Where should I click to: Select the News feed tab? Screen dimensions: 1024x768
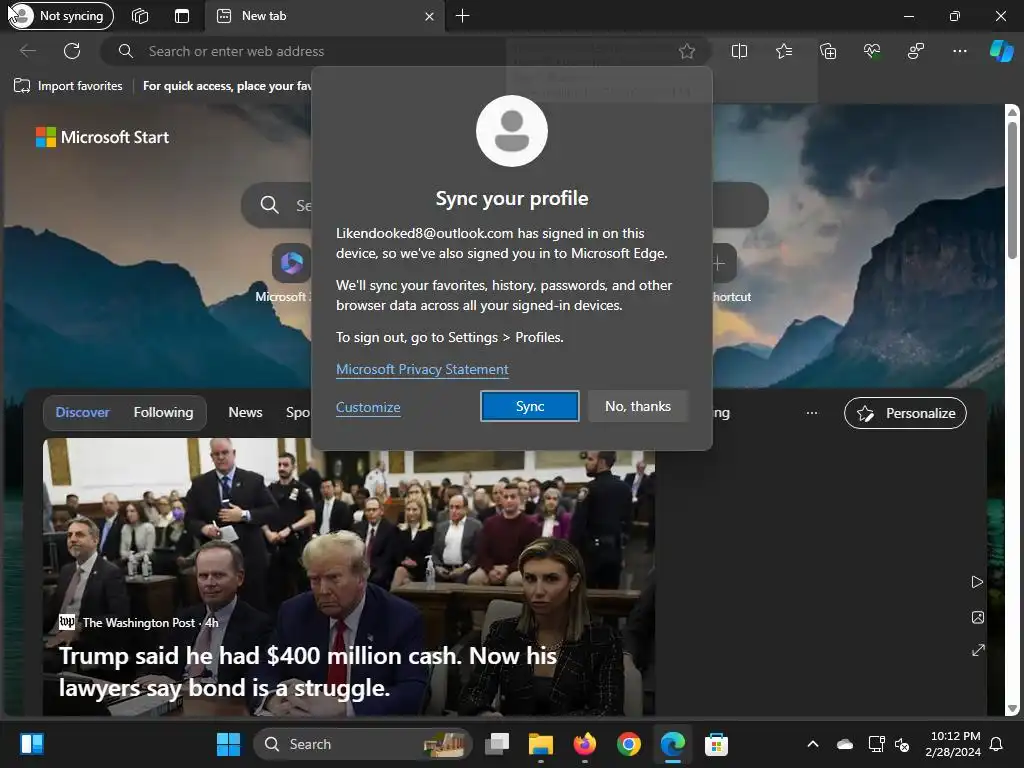[245, 413]
